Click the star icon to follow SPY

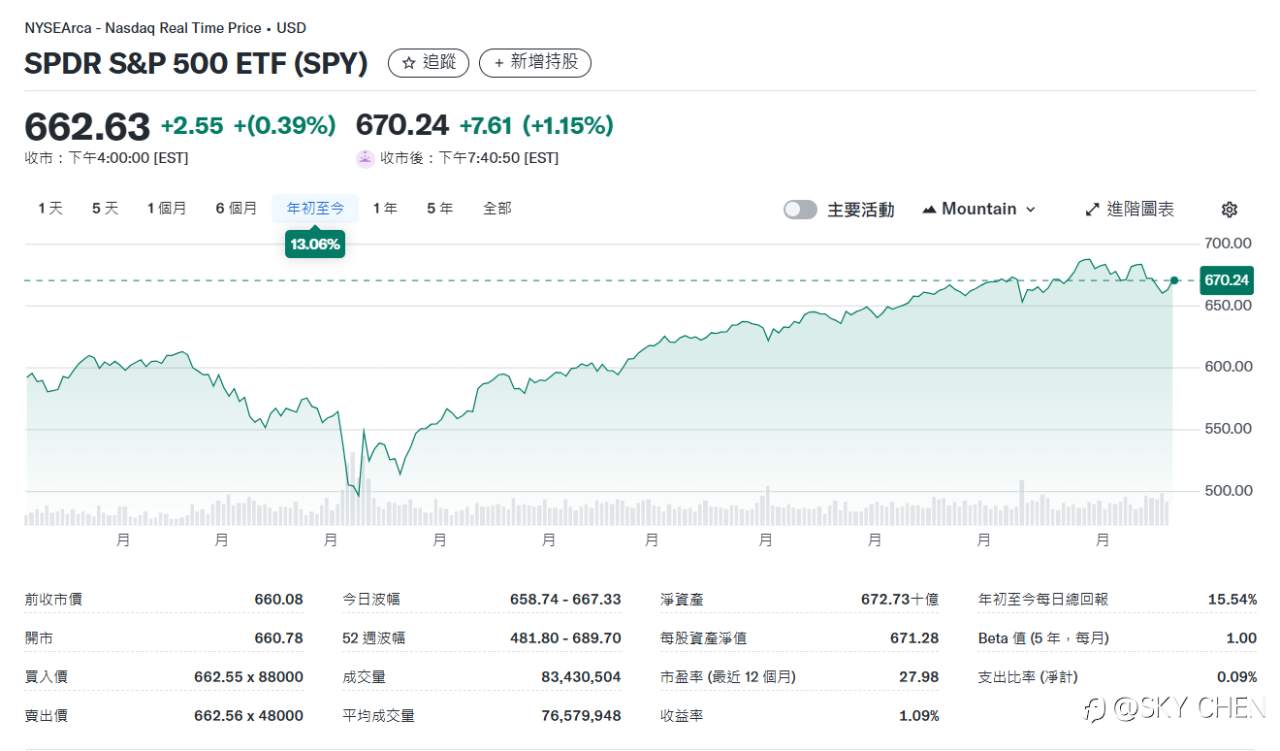pos(408,63)
